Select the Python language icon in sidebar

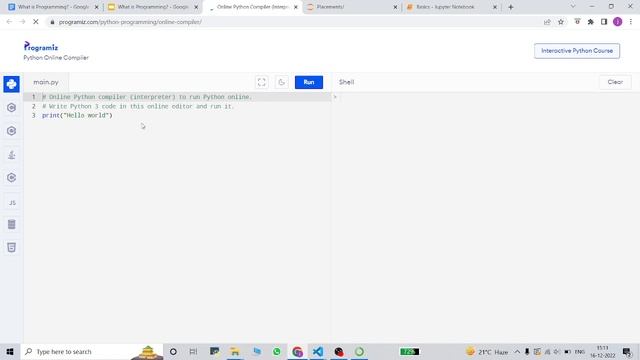pos(11,84)
